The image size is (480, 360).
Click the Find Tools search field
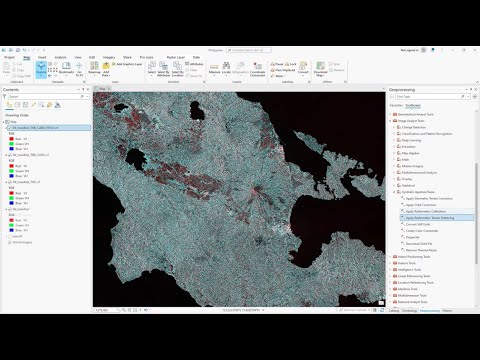[x=433, y=97]
